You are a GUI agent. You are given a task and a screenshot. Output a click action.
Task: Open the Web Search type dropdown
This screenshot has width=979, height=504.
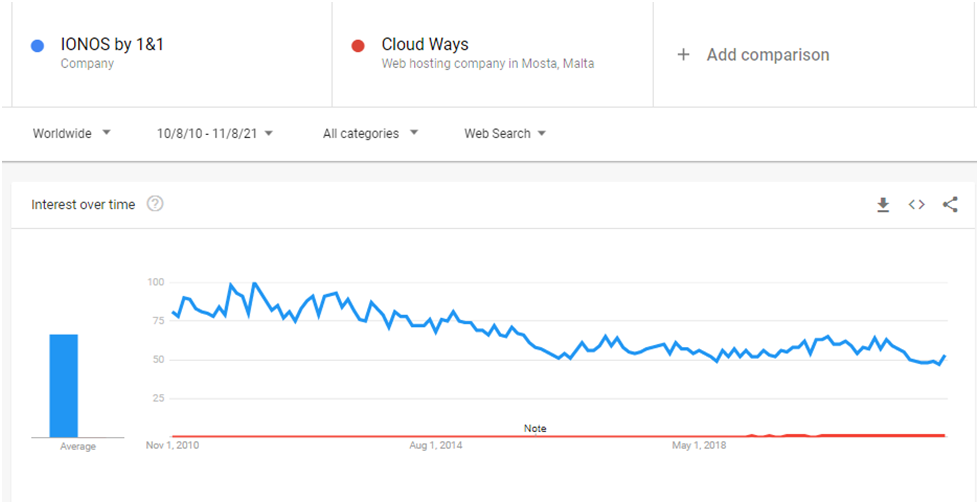coord(505,133)
